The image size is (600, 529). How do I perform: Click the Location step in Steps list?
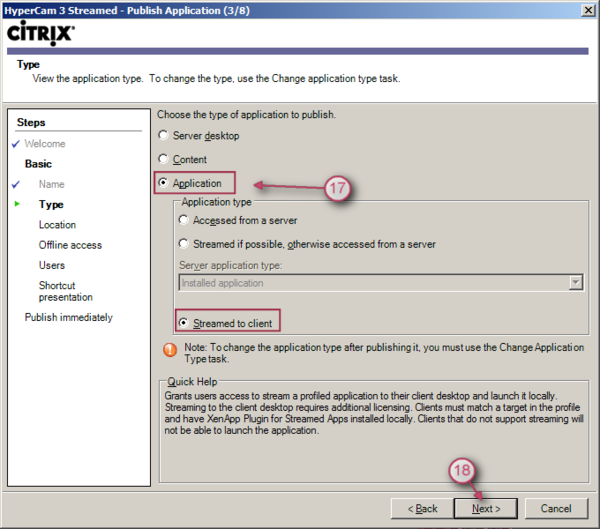[57, 225]
